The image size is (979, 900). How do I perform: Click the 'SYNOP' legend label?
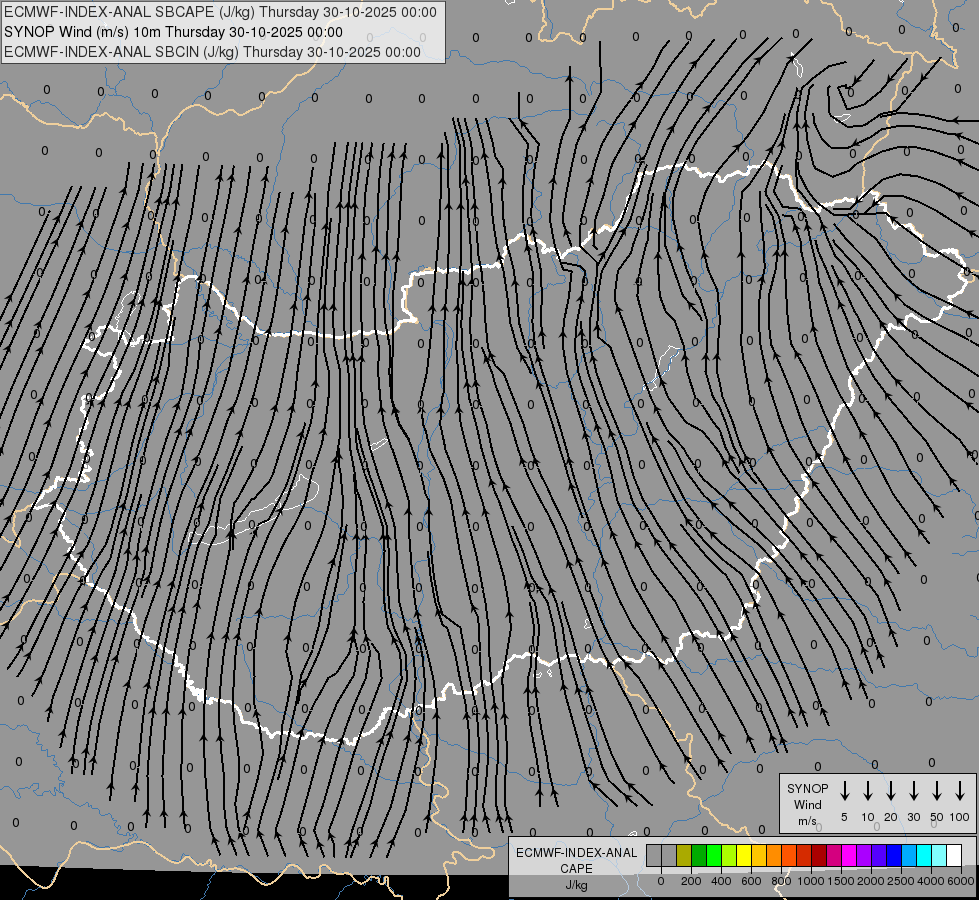tap(807, 788)
